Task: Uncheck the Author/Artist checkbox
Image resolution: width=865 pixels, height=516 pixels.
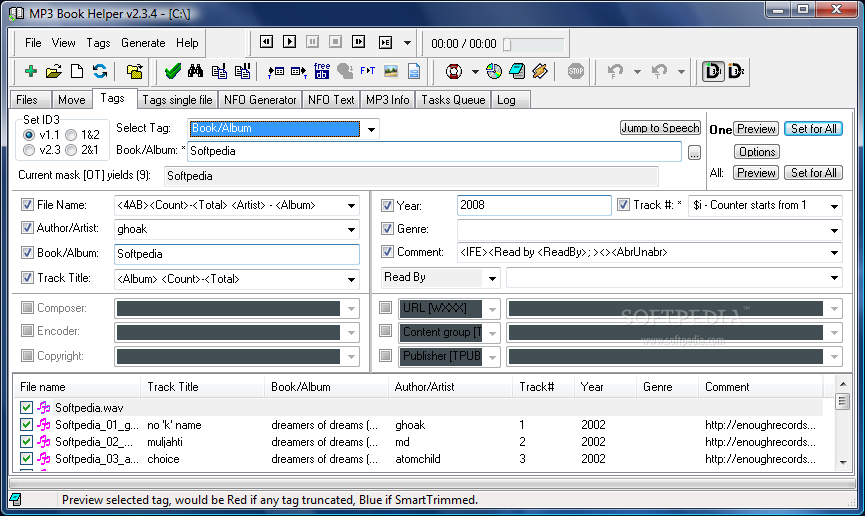Action: point(27,227)
